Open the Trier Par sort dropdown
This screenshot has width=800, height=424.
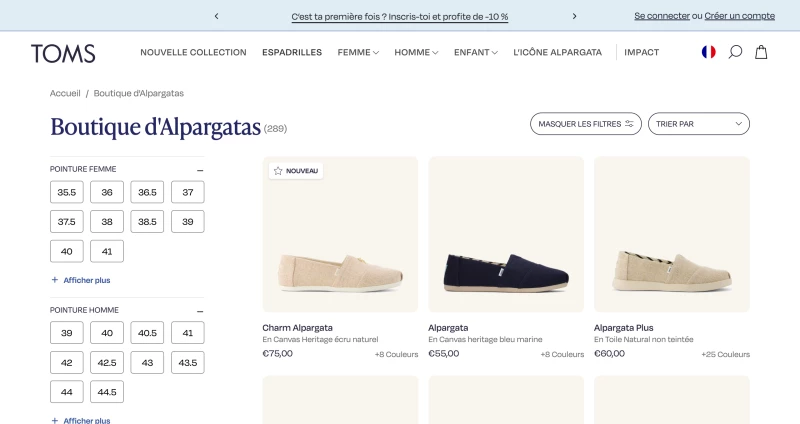(x=698, y=124)
